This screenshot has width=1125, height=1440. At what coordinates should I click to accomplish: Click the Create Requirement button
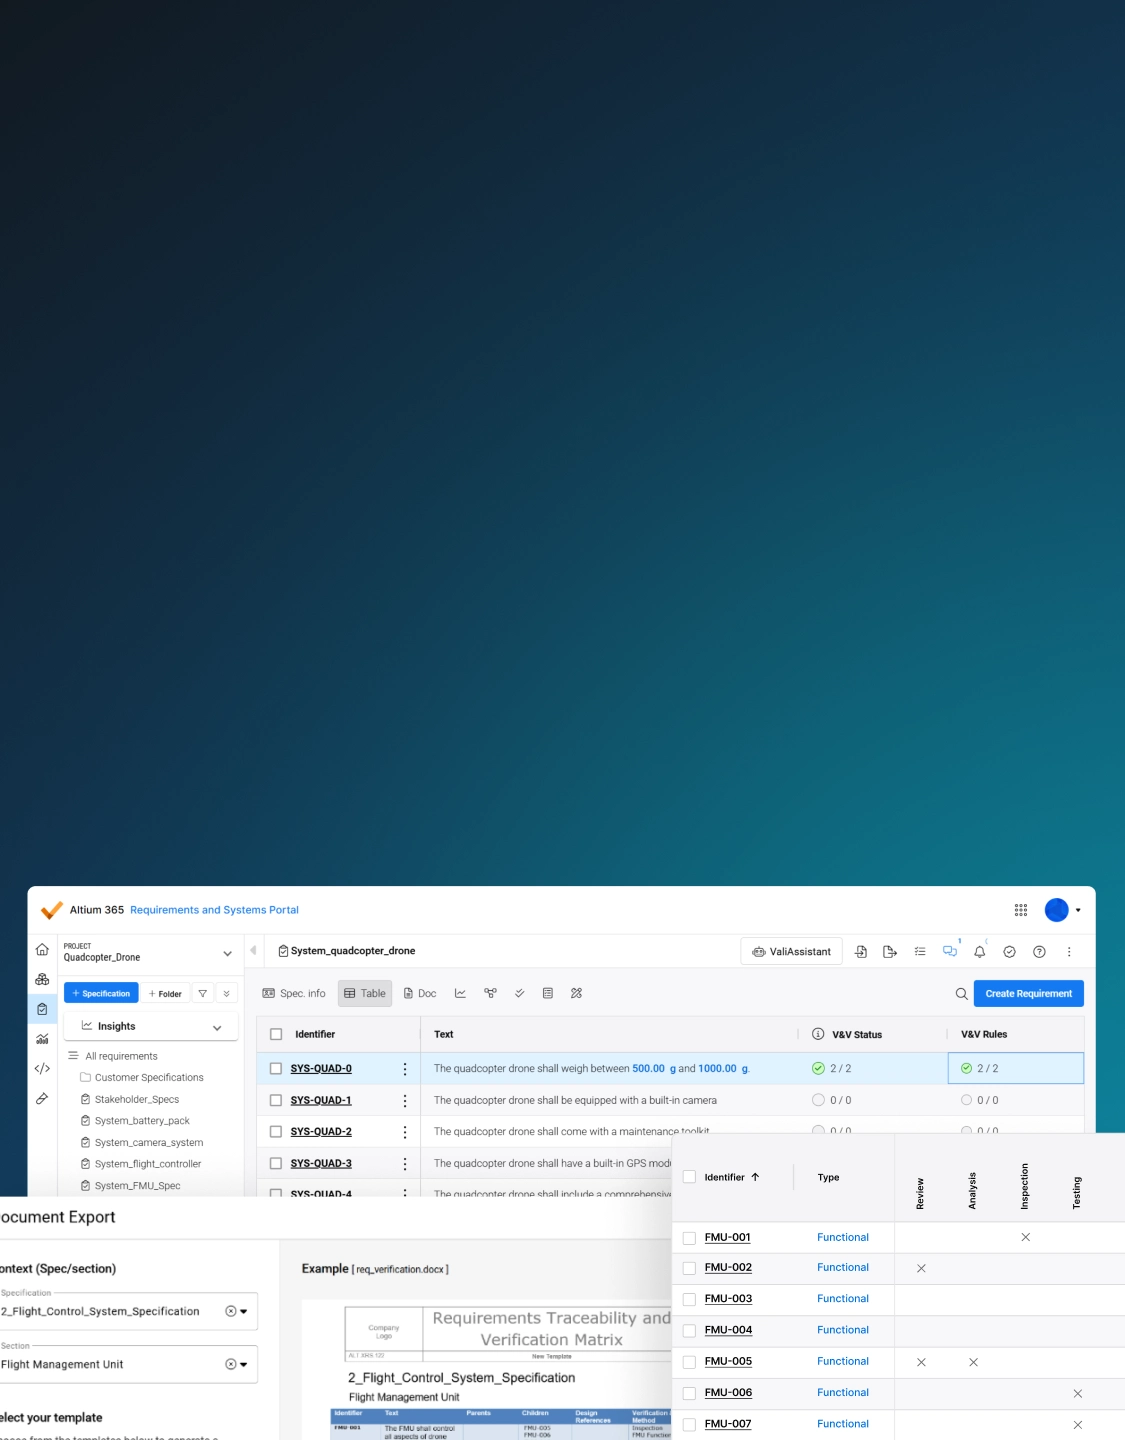tap(1029, 994)
